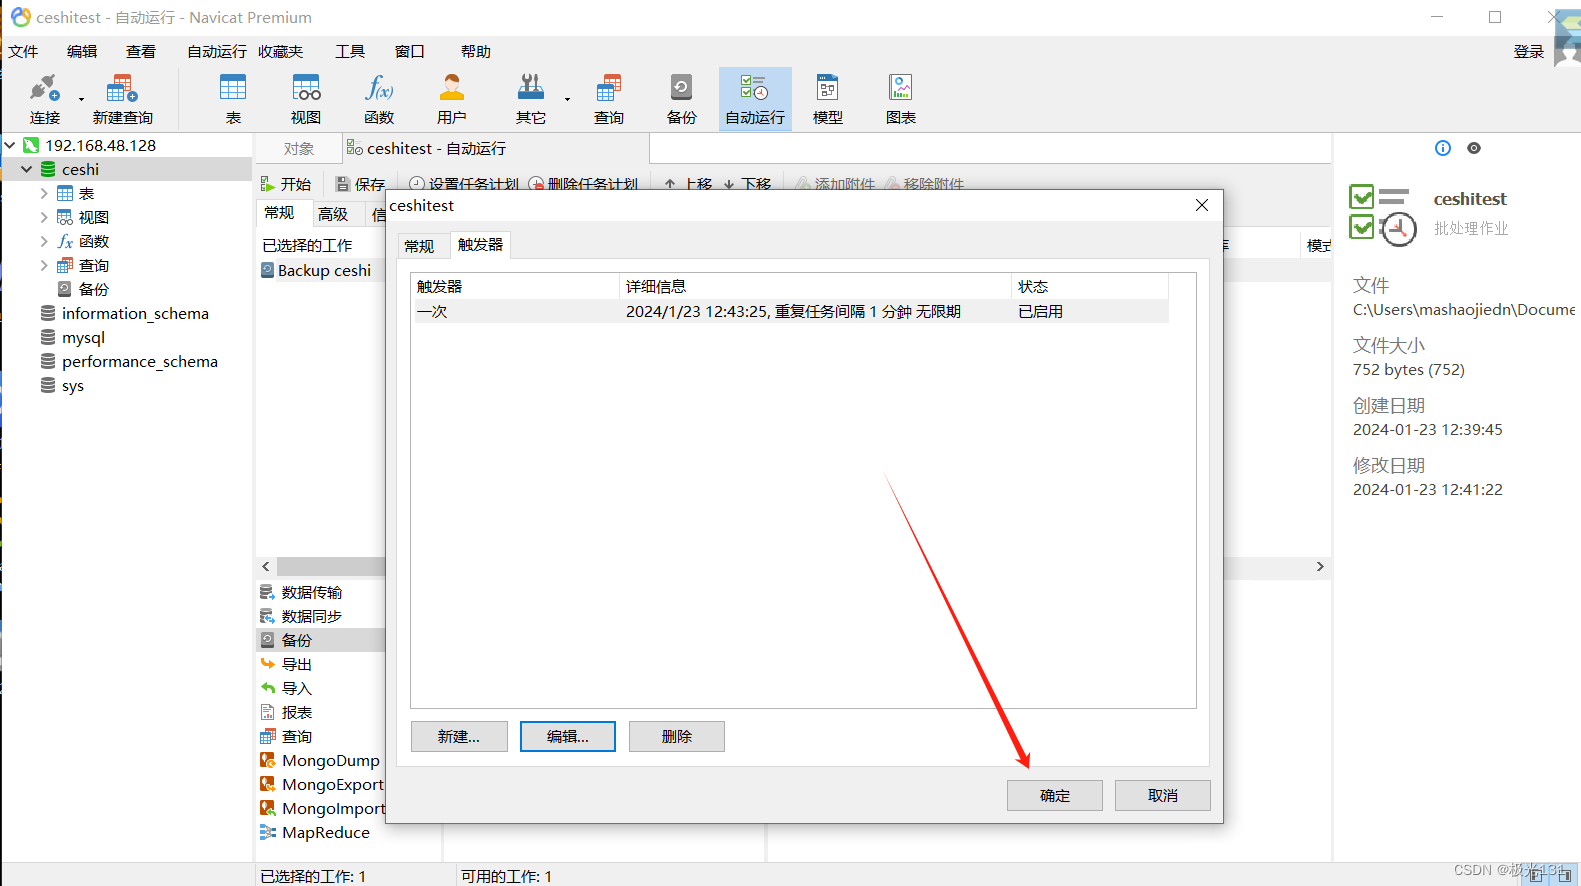This screenshot has height=886, width=1581.
Task: Select the information_schema database
Action: [135, 313]
